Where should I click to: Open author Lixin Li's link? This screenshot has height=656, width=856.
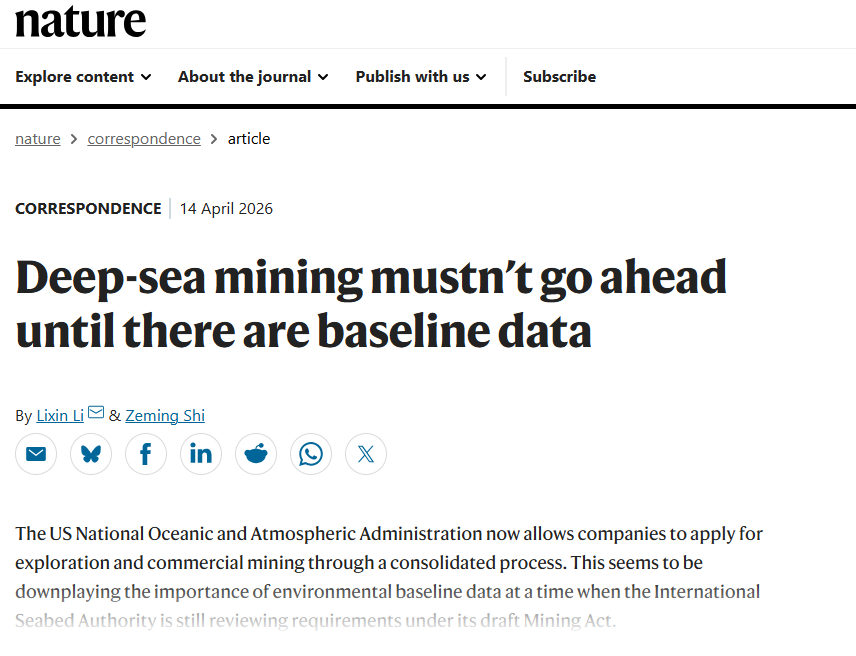(60, 416)
